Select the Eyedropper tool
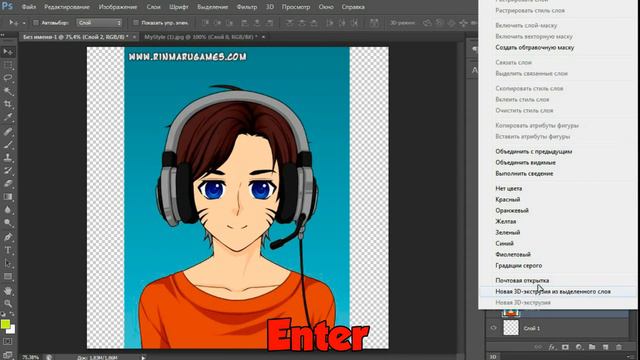The height and width of the screenshot is (360, 640). coord(8,118)
